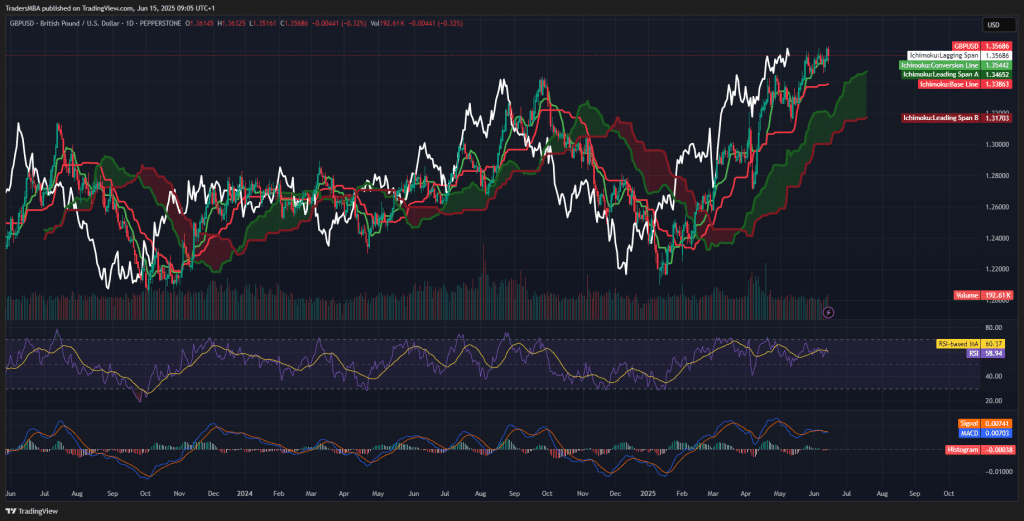Open the USD currency selector

(993, 25)
